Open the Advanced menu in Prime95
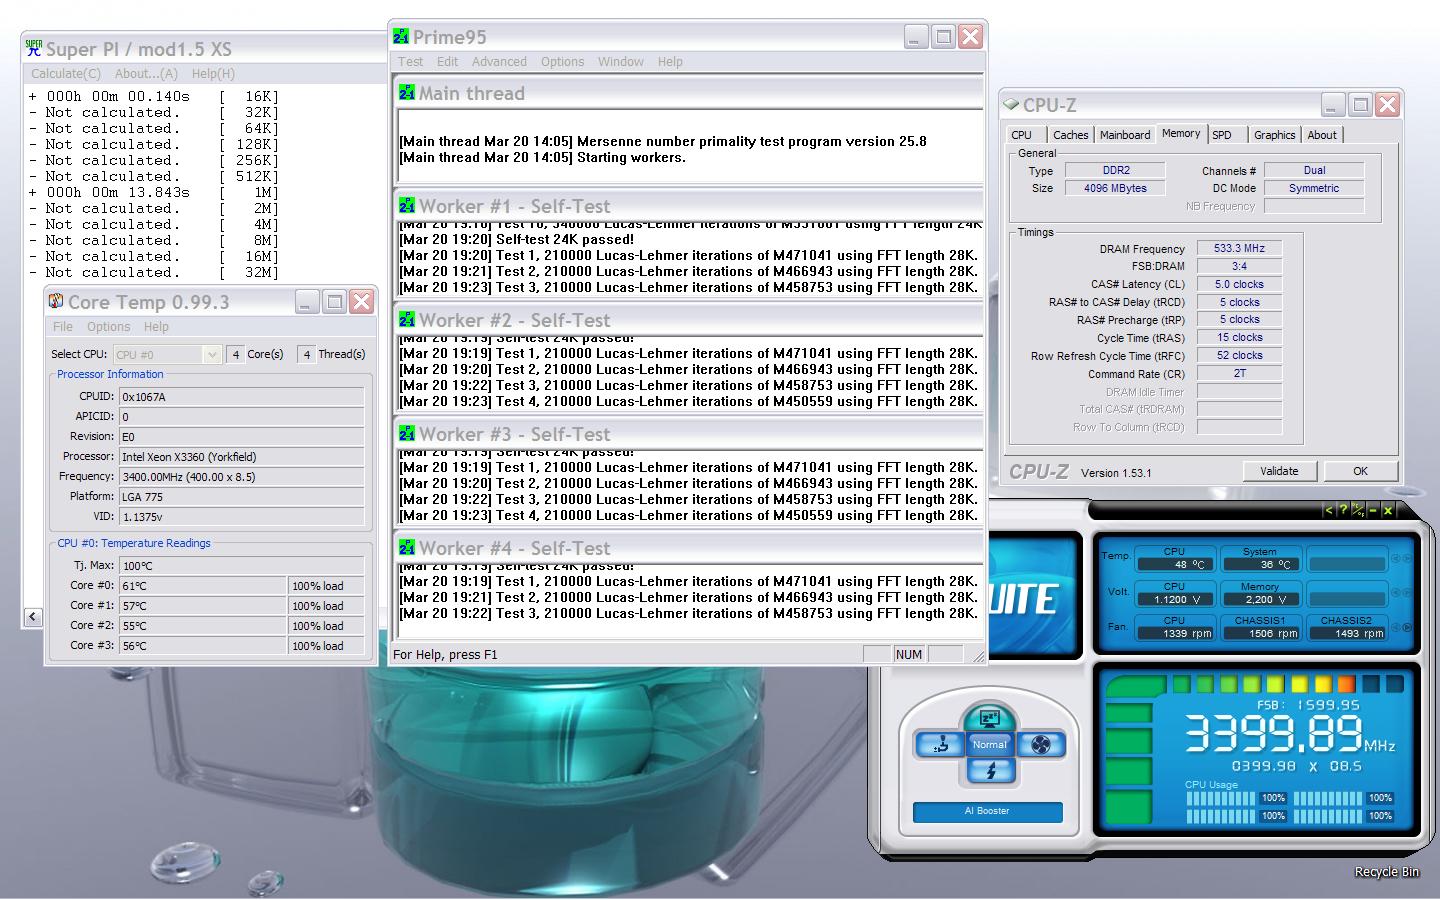This screenshot has width=1440, height=900. pyautogui.click(x=499, y=61)
